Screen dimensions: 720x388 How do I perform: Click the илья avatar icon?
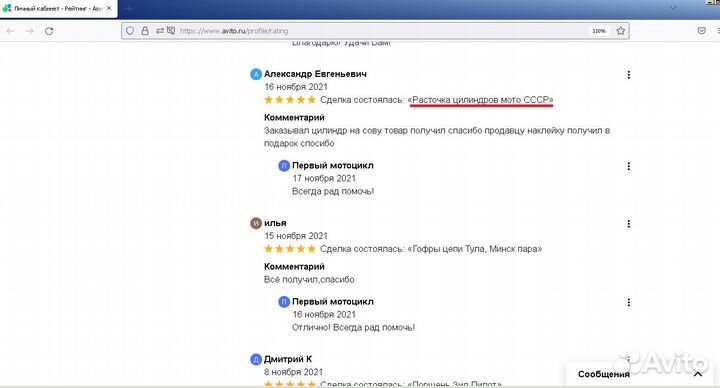[256, 223]
